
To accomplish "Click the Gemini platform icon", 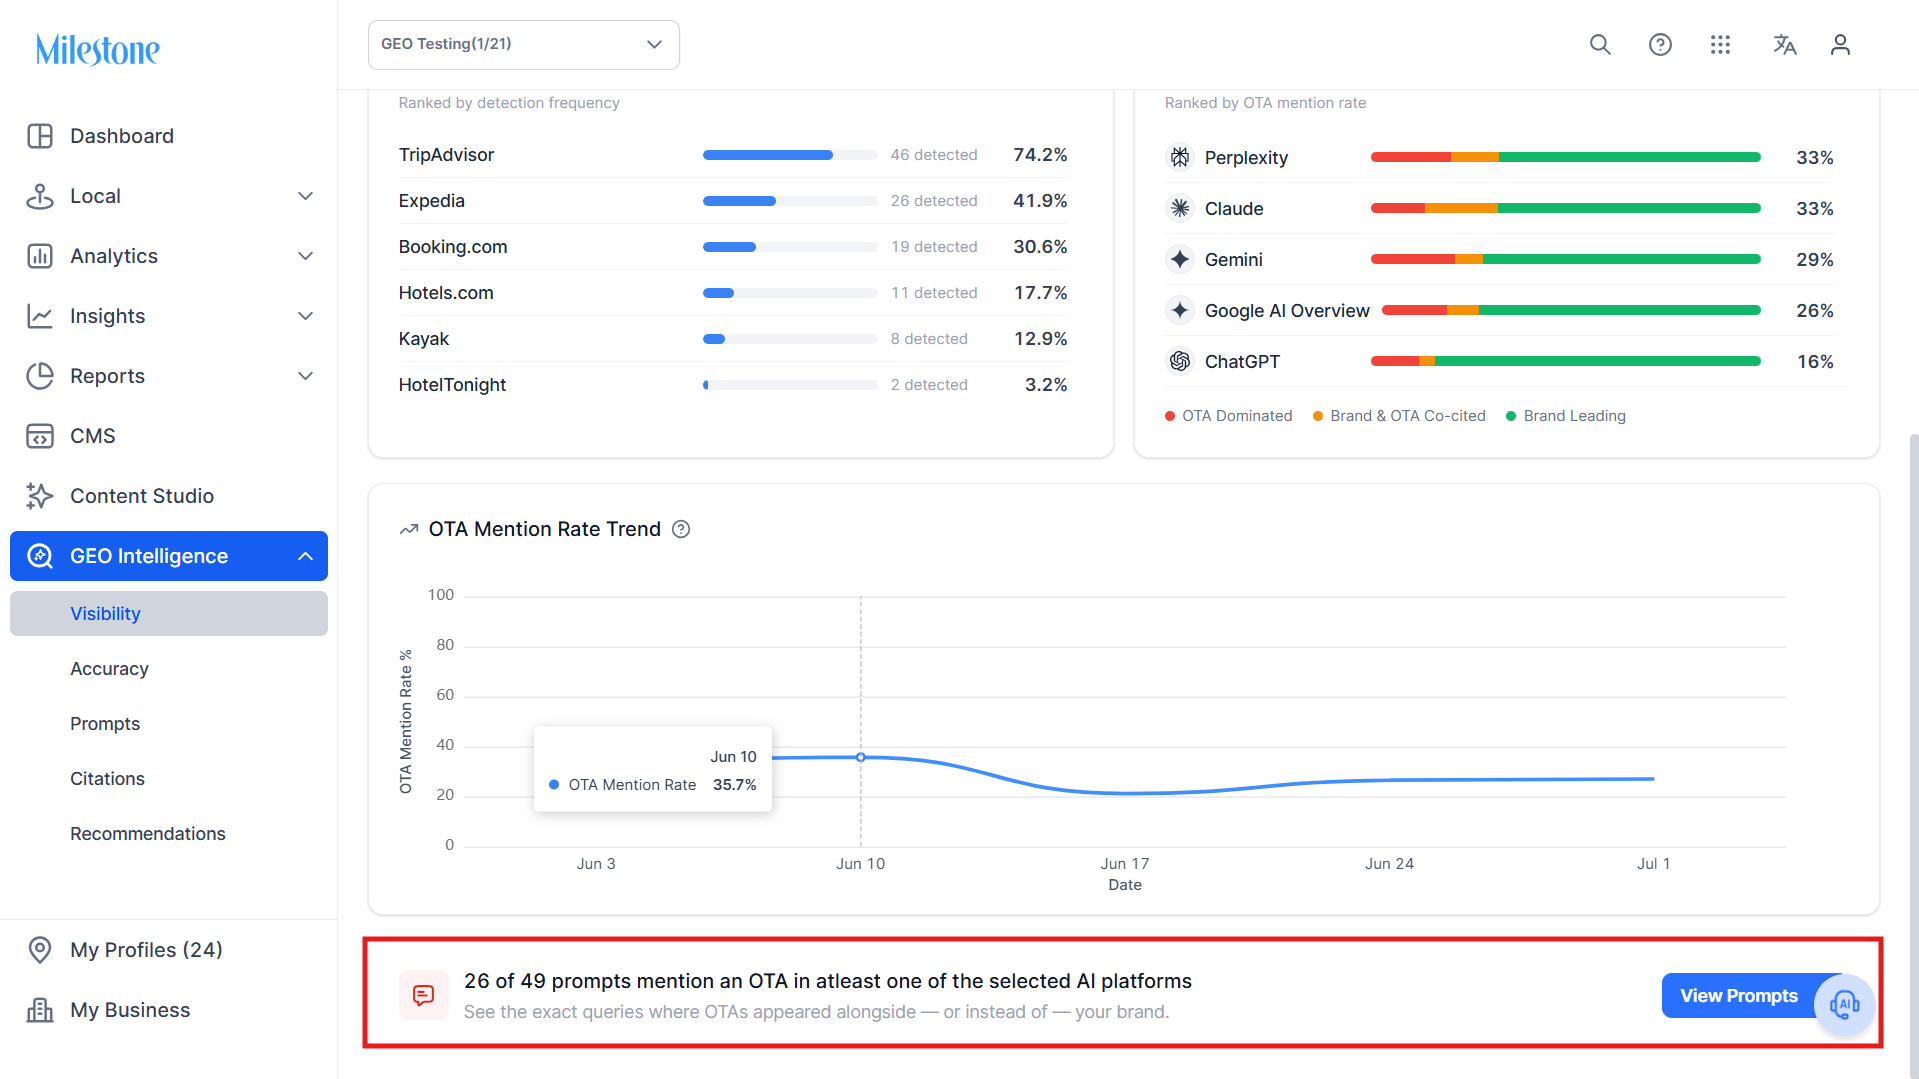I will pyautogui.click(x=1180, y=259).
